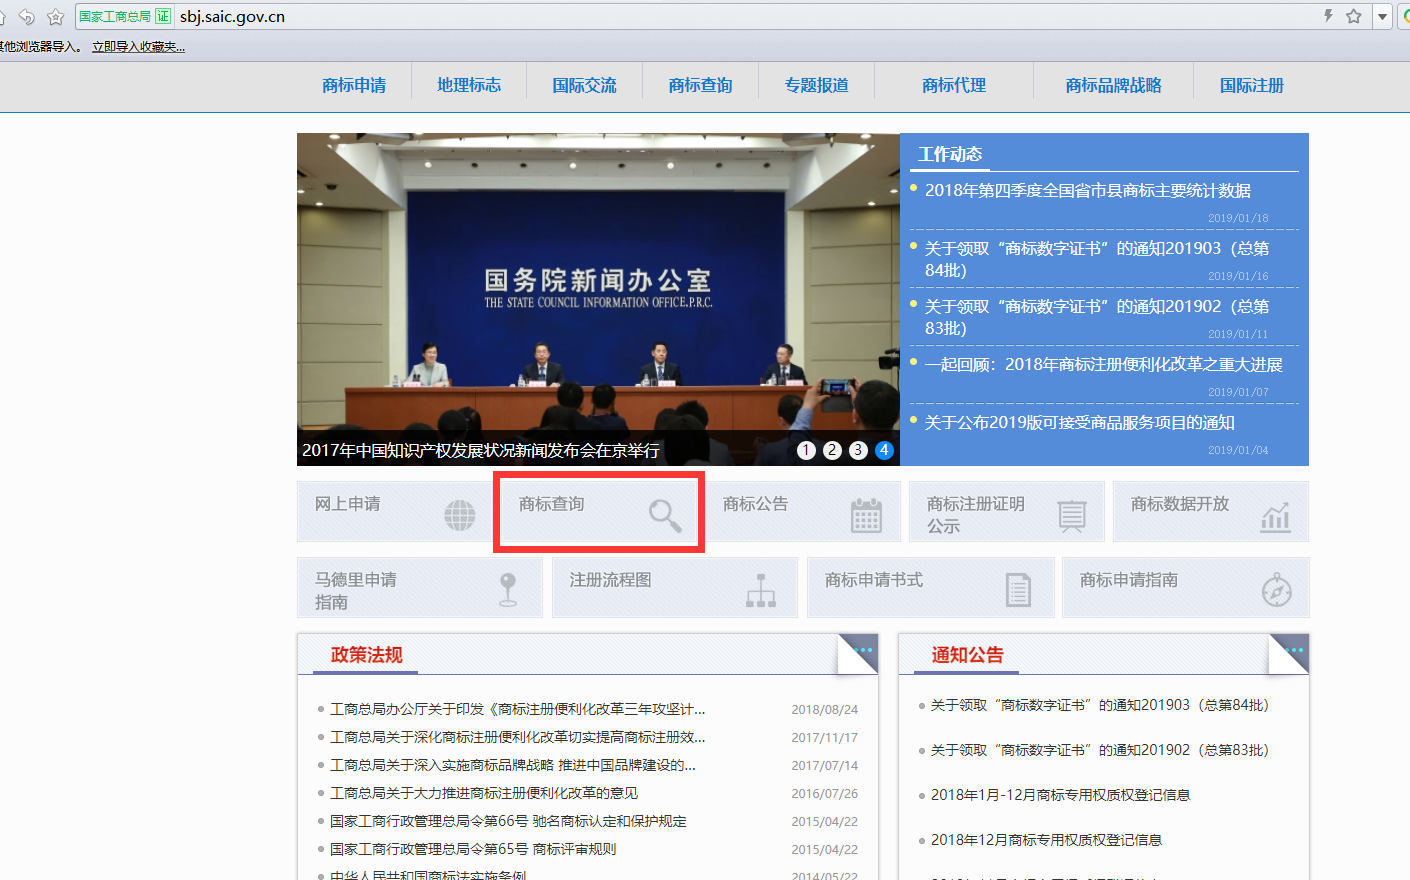Click the compass icon on 商标申请指南 tile
The image size is (1410, 880).
1276,591
